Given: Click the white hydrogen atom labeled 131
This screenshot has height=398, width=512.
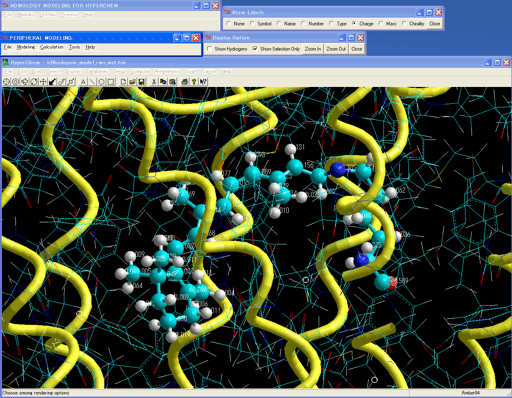Looking at the screenshot, I should [x=291, y=149].
